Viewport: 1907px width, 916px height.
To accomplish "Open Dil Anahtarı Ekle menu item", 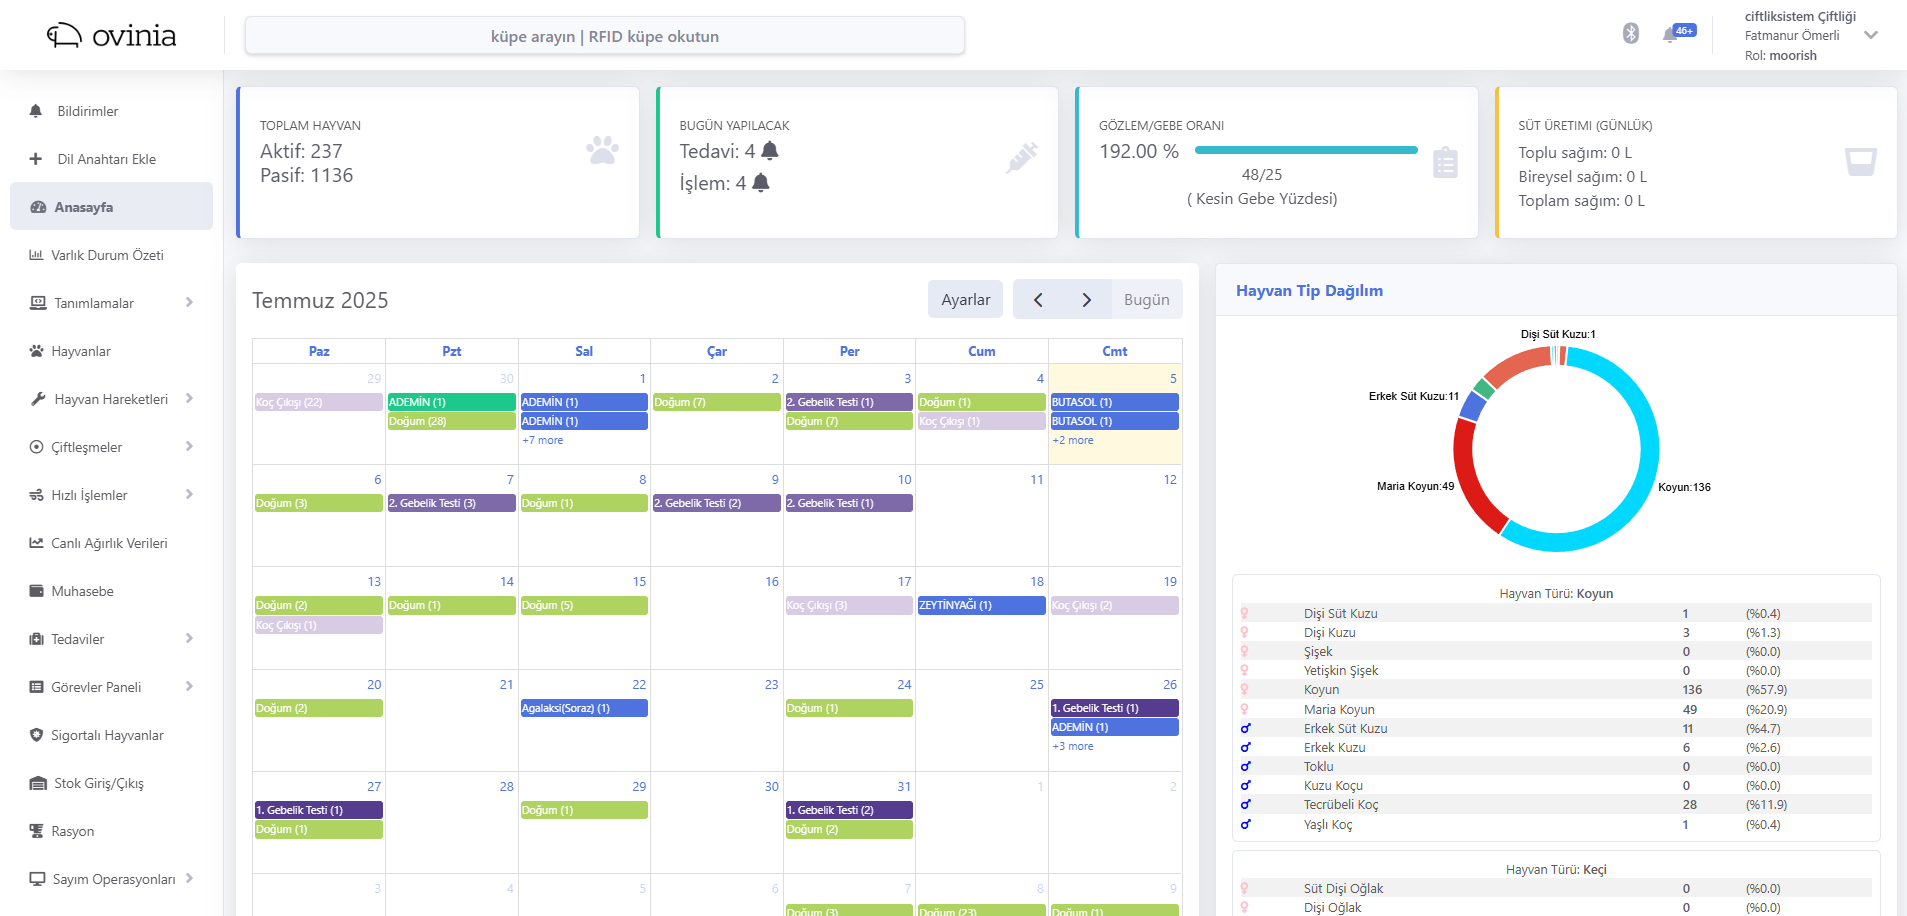I will point(111,159).
